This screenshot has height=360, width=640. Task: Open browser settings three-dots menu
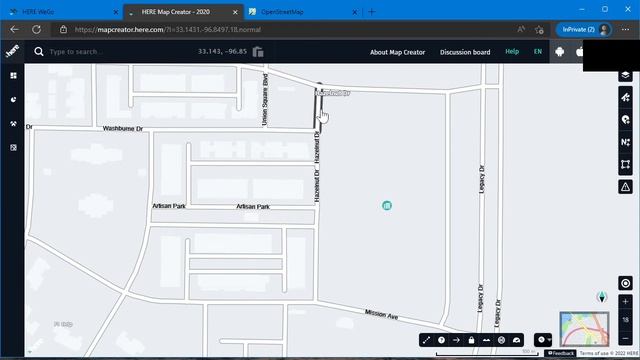(625, 29)
